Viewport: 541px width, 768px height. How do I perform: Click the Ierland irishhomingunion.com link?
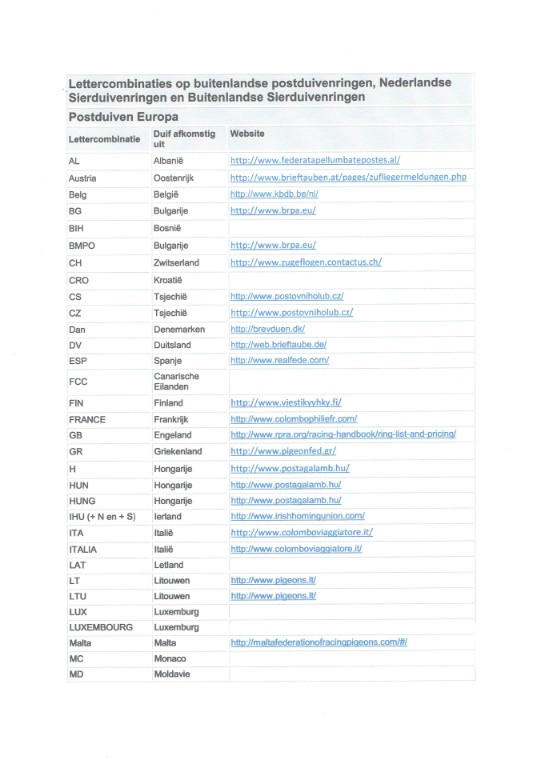coord(298,516)
